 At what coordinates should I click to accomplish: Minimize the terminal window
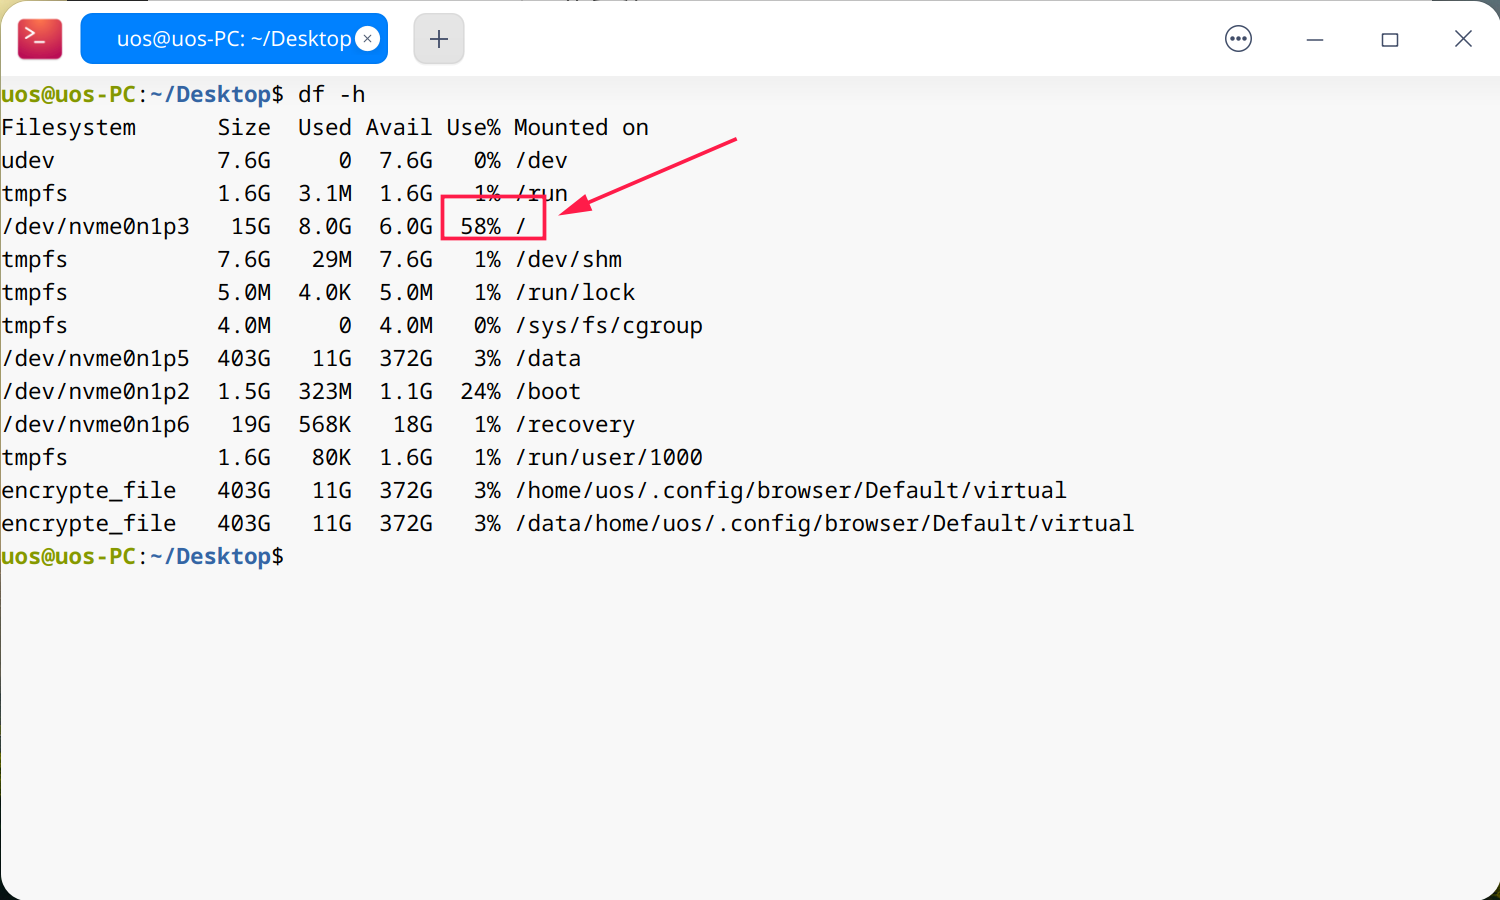point(1315,39)
